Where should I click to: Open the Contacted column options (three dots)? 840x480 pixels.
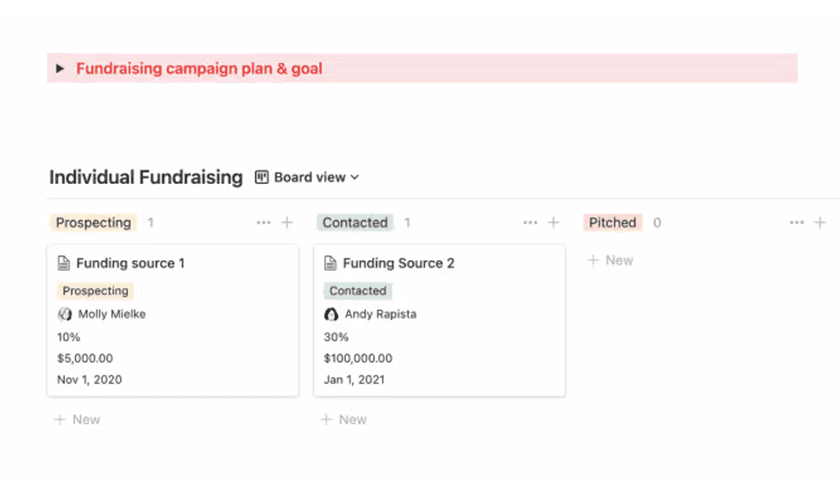(x=530, y=223)
